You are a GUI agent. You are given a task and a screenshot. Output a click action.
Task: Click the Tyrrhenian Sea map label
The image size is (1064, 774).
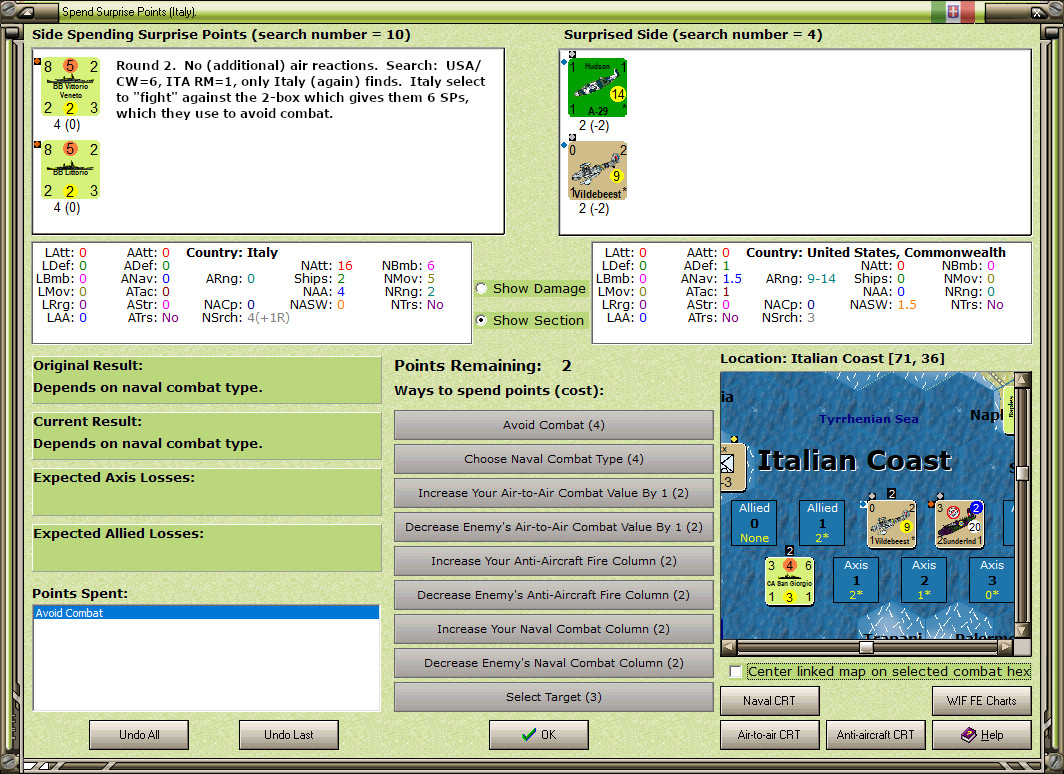869,419
